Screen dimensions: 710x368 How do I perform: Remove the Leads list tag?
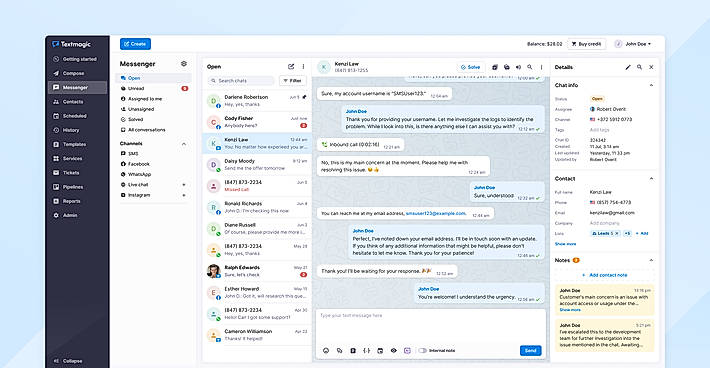[617, 234]
